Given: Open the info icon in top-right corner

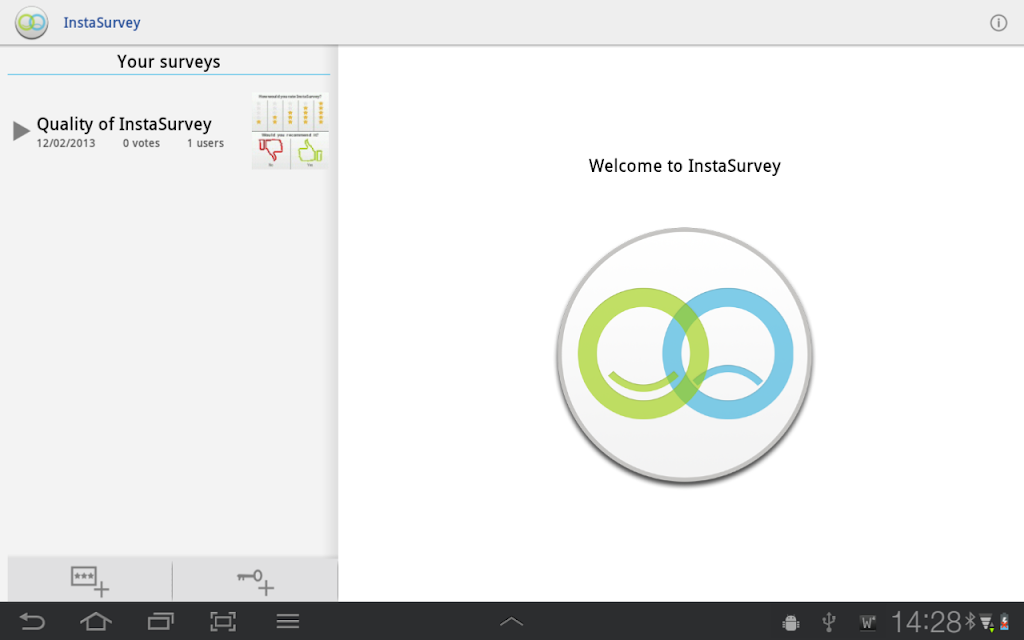Looking at the screenshot, I should coord(998,23).
